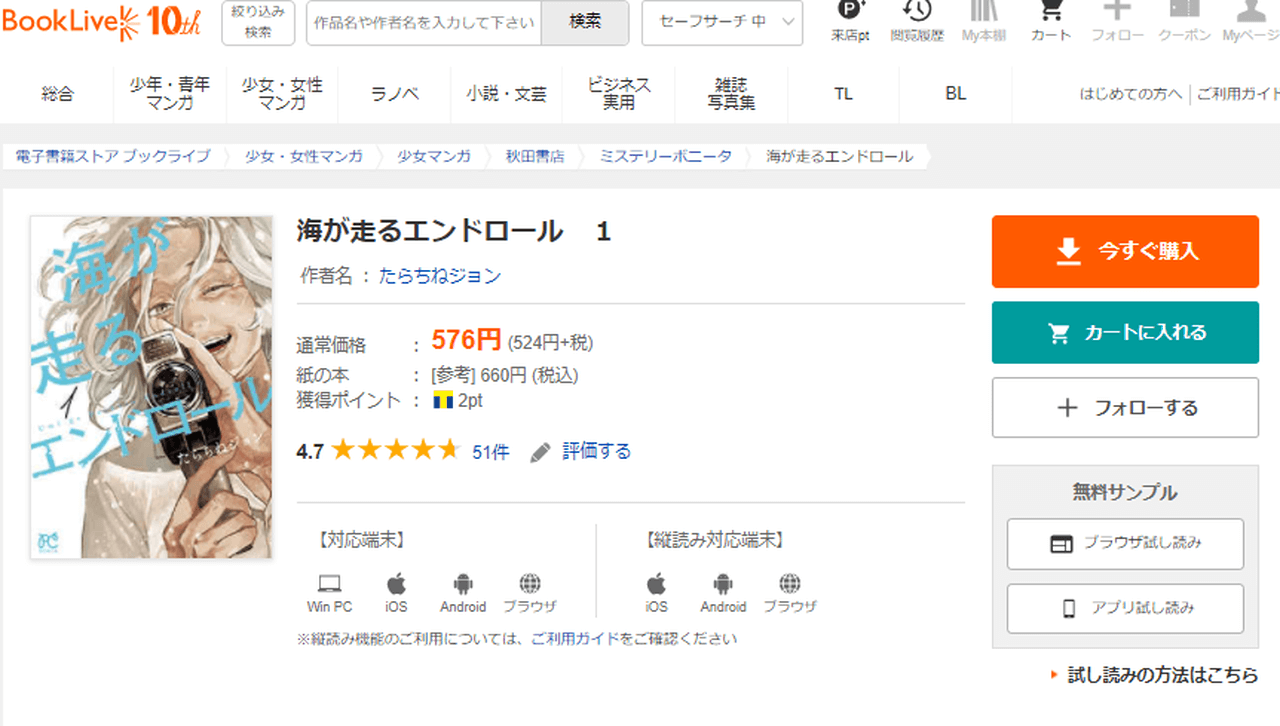Open the 小説・文芸 category tab
Image resolution: width=1280 pixels, height=726 pixels.
[506, 94]
